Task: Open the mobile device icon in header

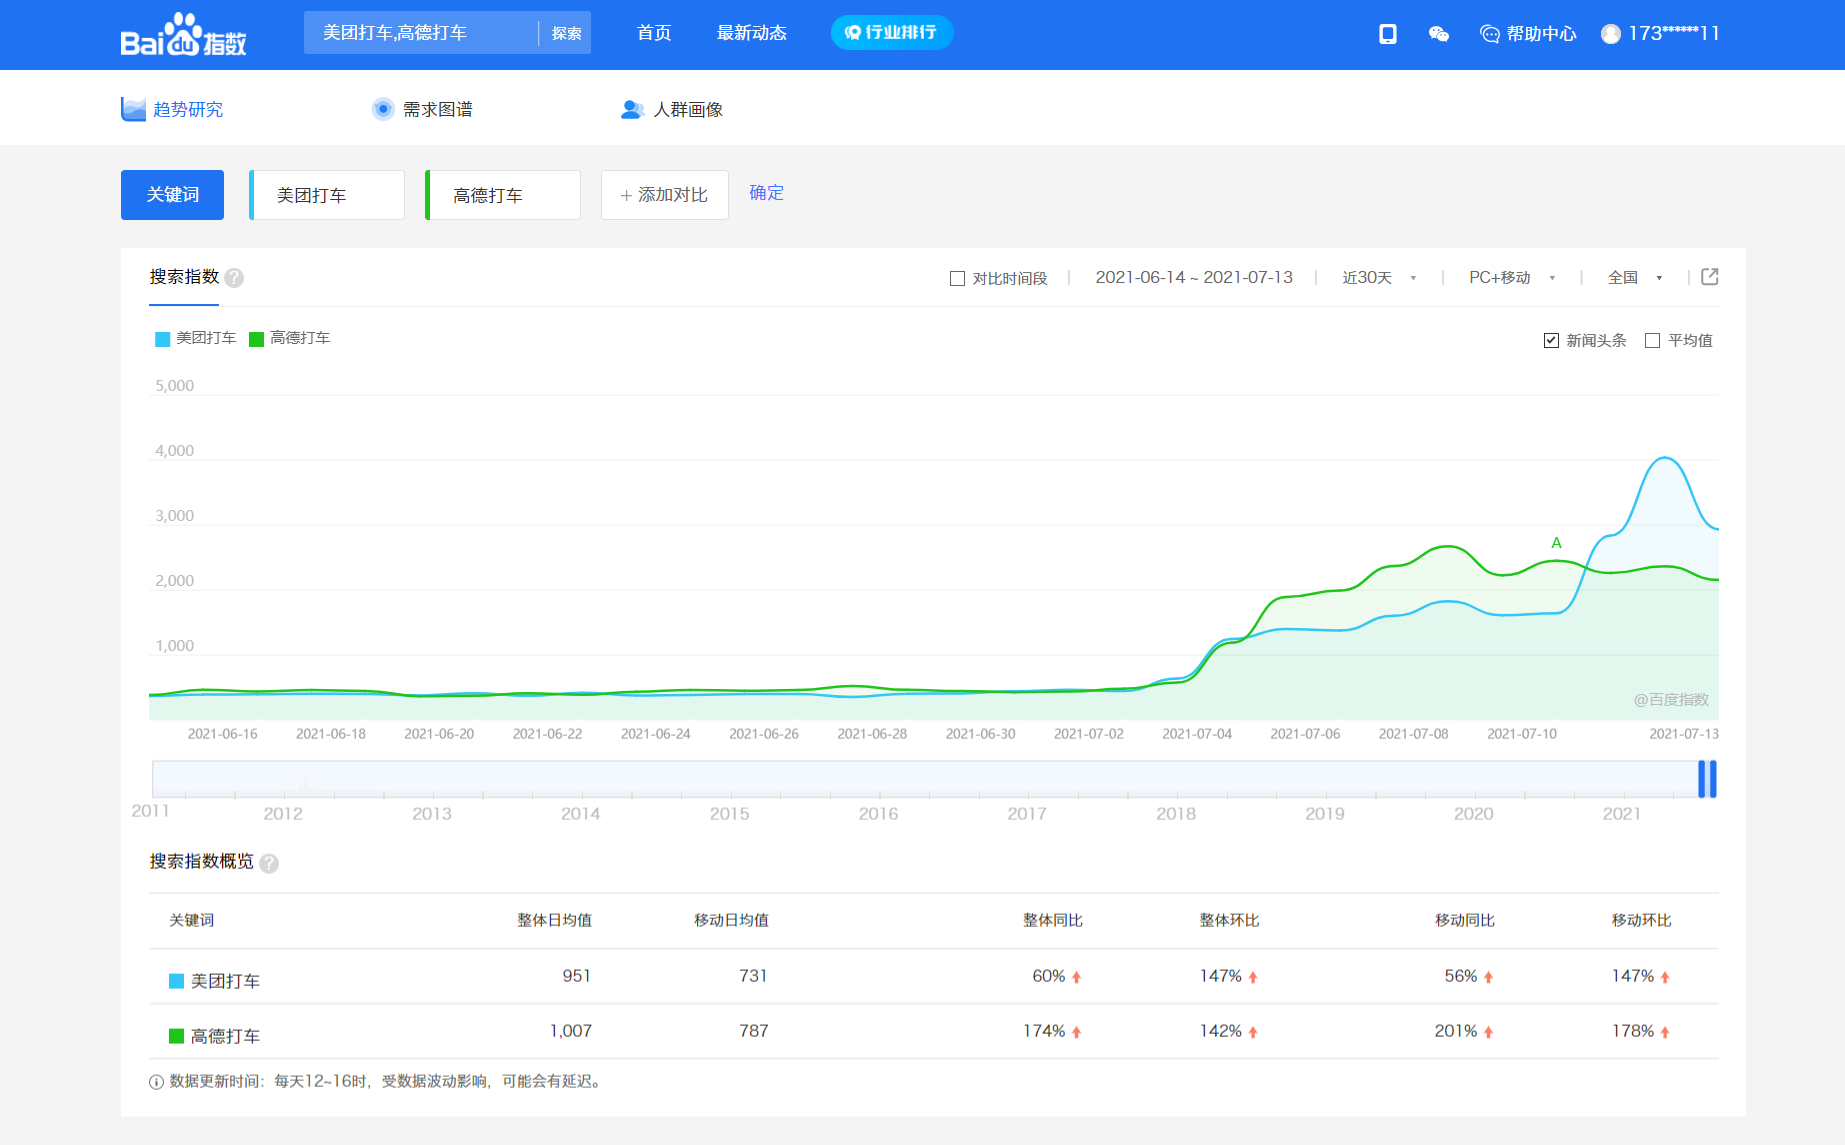Action: tap(1387, 34)
